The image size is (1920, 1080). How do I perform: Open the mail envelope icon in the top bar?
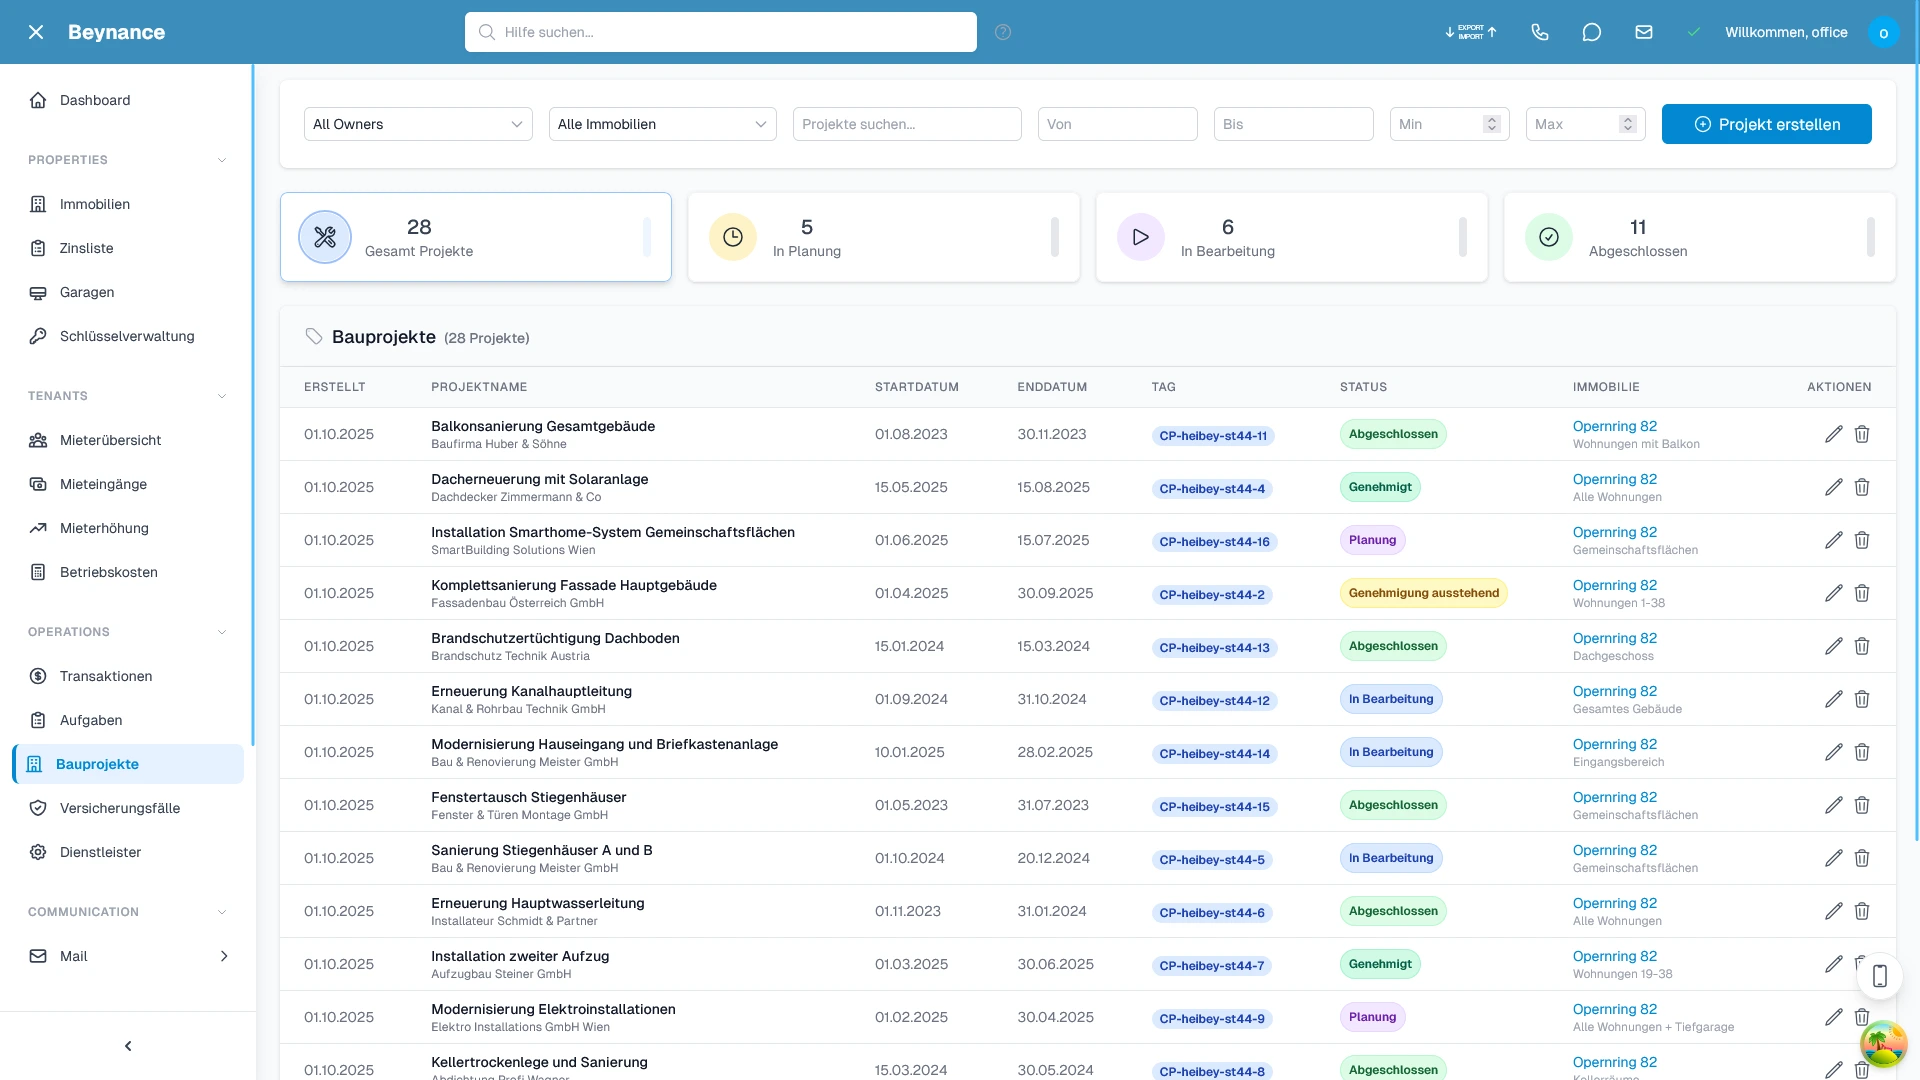1644,32
